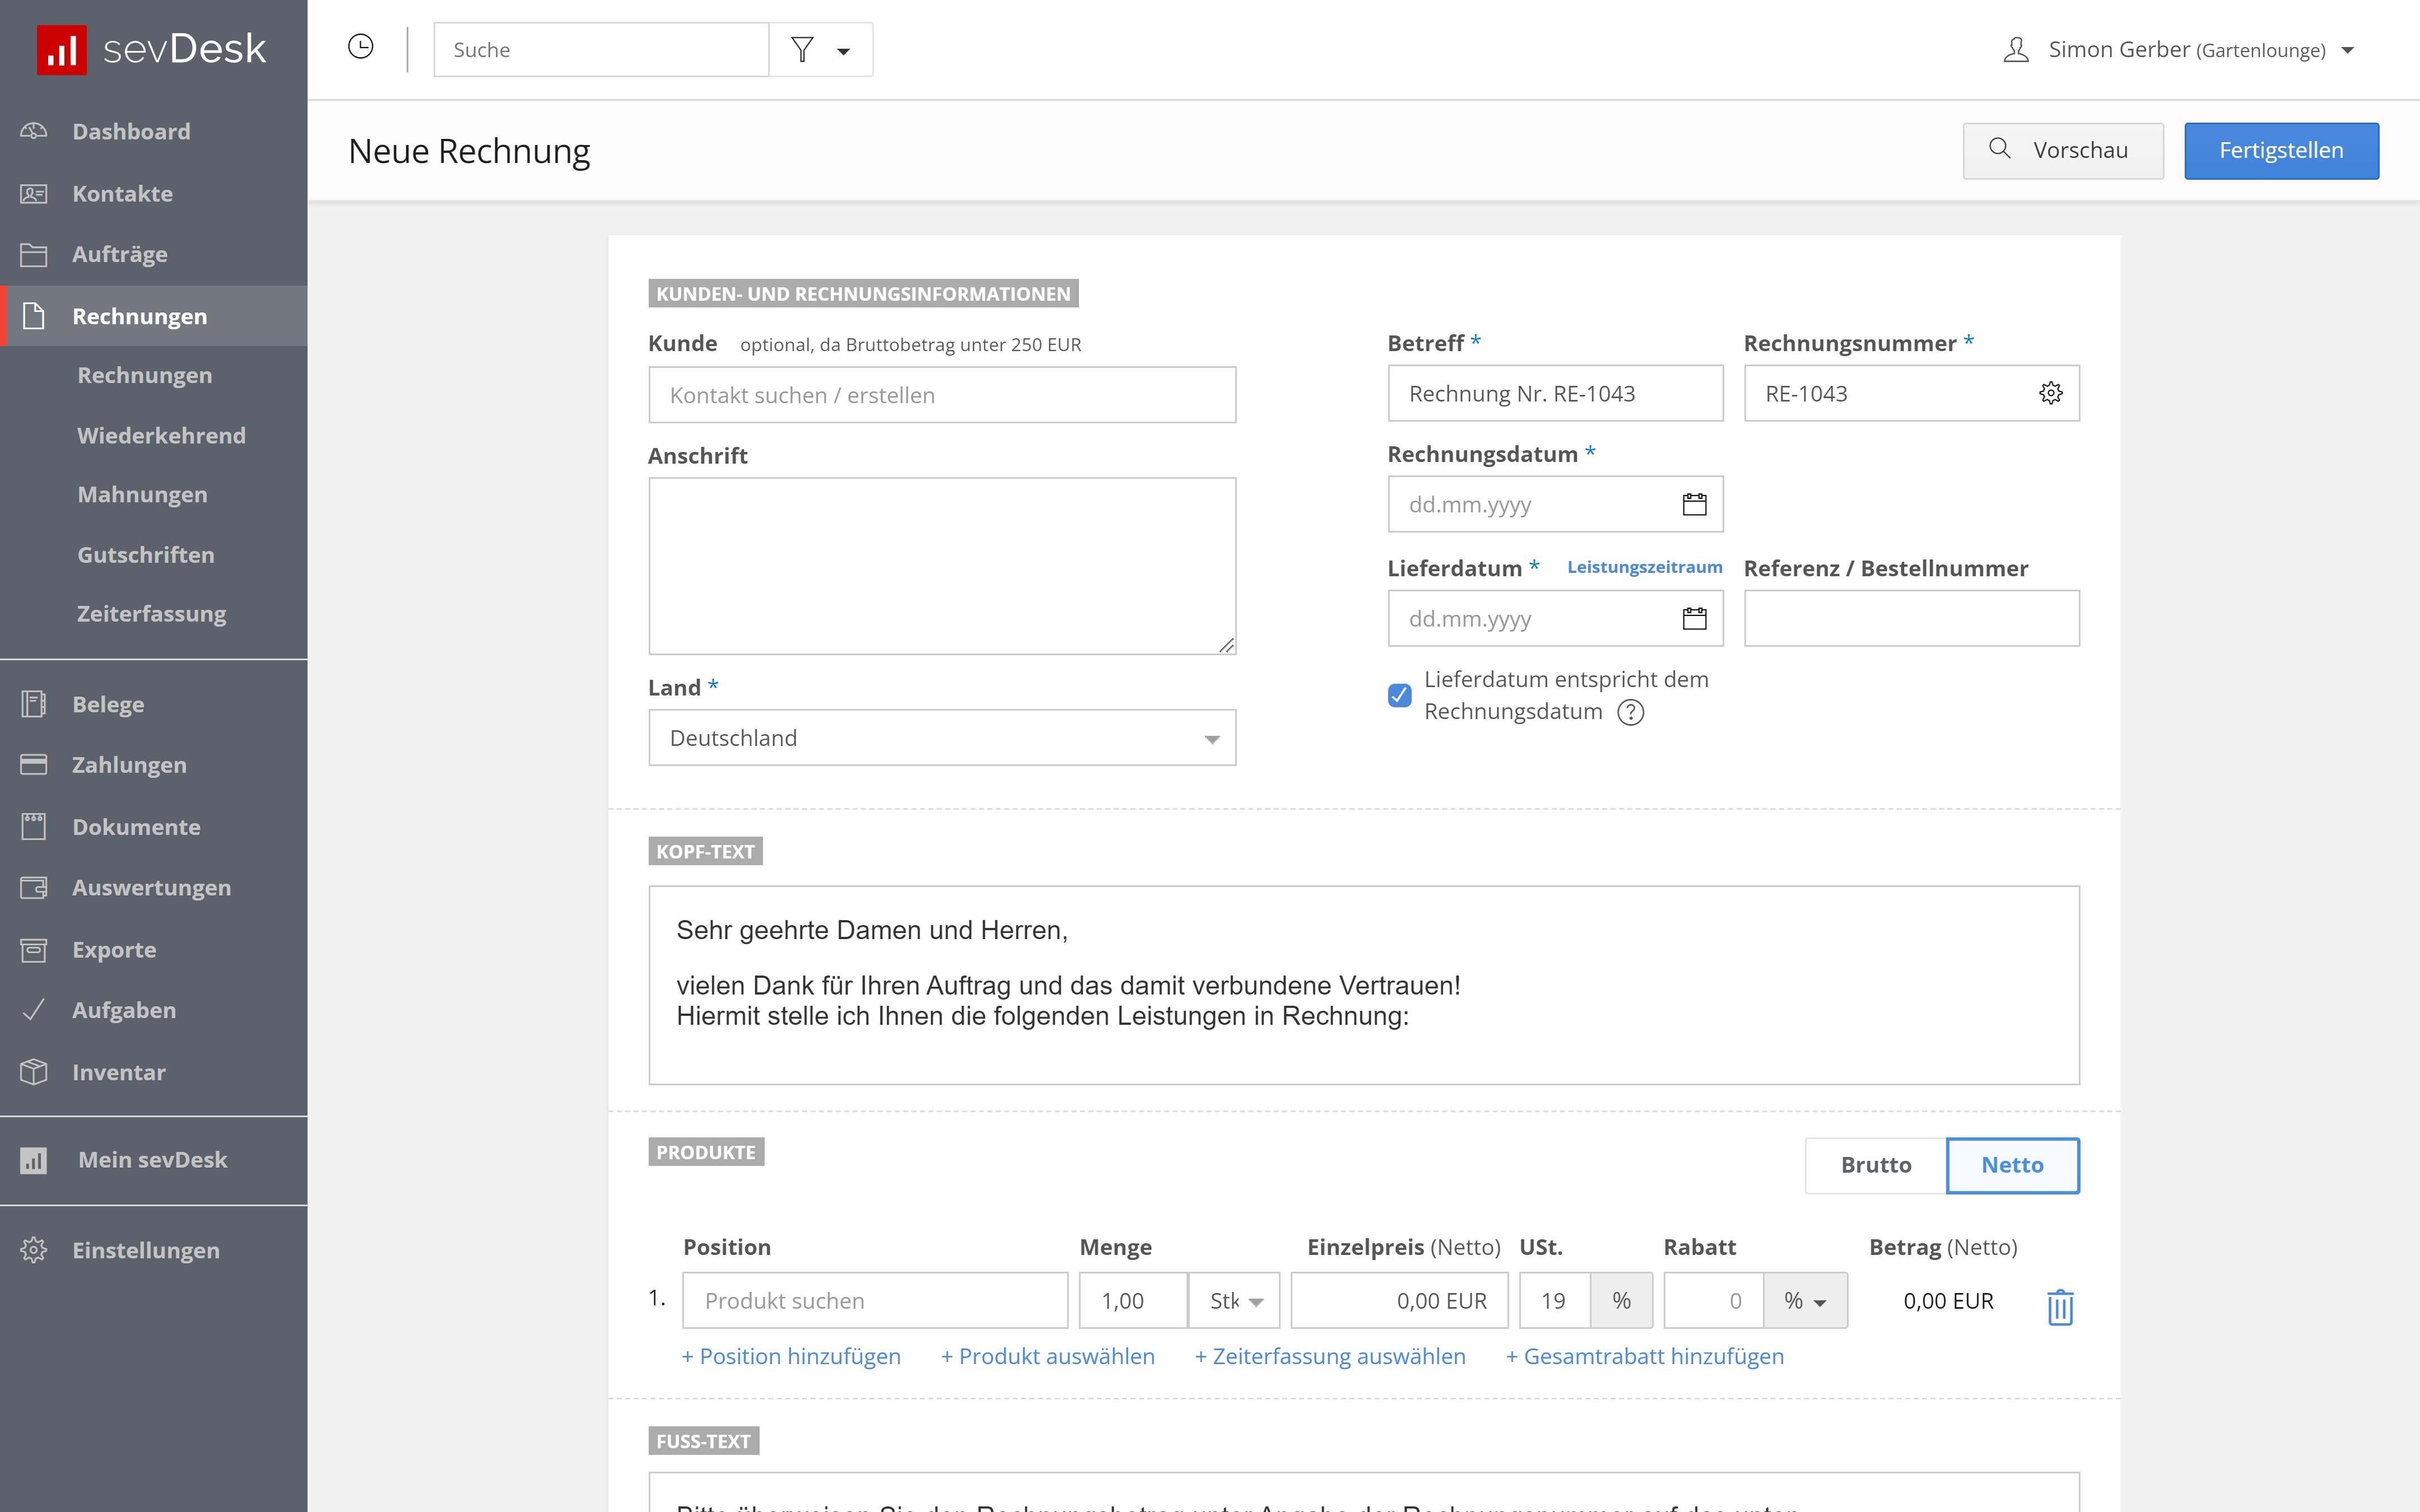Click the Dashboard gauge icon
This screenshot has width=2420, height=1512.
pyautogui.click(x=34, y=131)
